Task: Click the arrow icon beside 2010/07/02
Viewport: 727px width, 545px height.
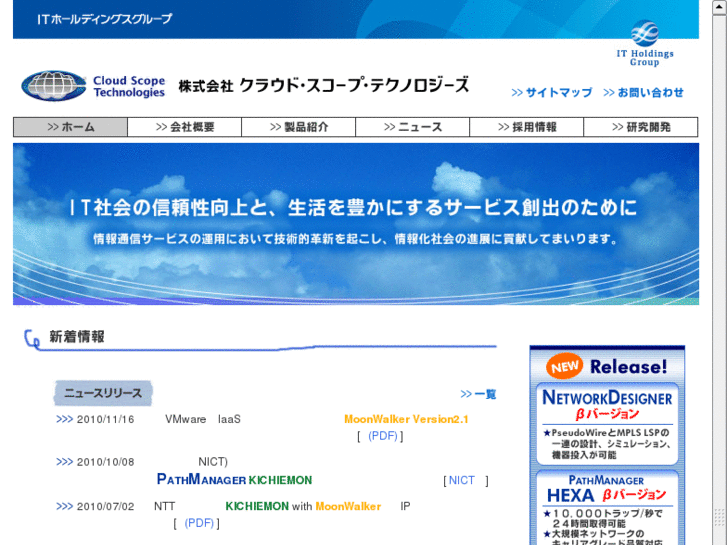Action: (64, 506)
